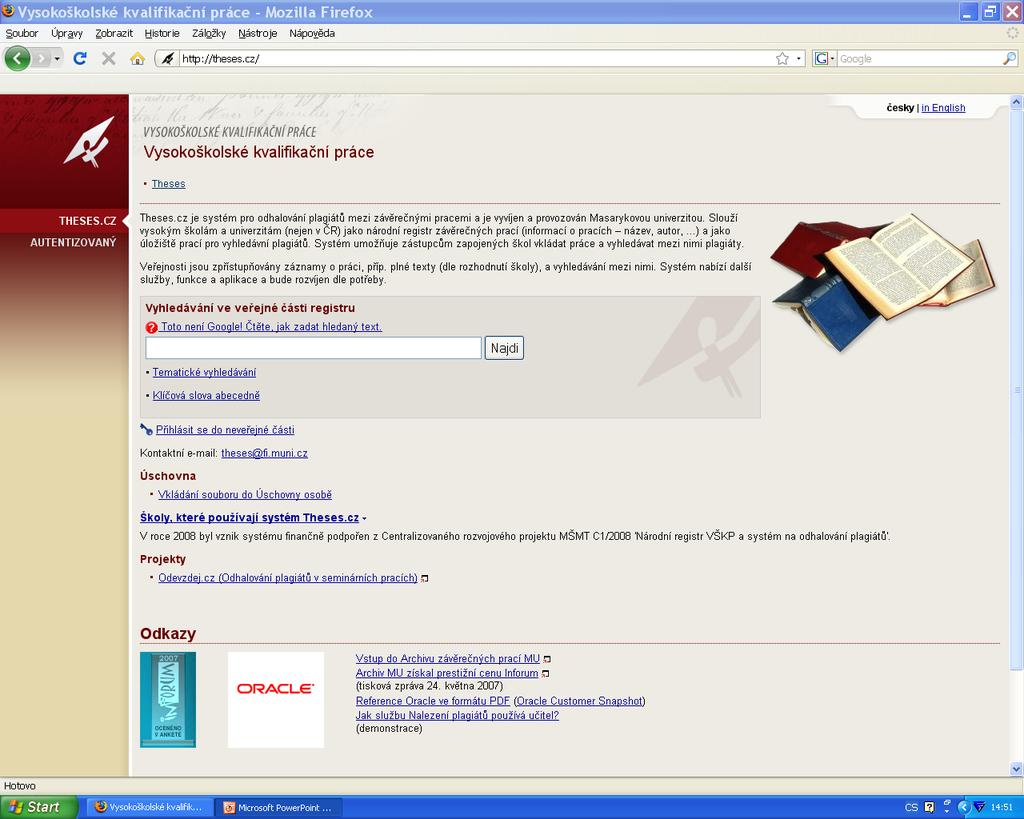Open 'Jak službu Nalezení plagiátů používá učitel?'
The image size is (1024, 819).
click(457, 716)
